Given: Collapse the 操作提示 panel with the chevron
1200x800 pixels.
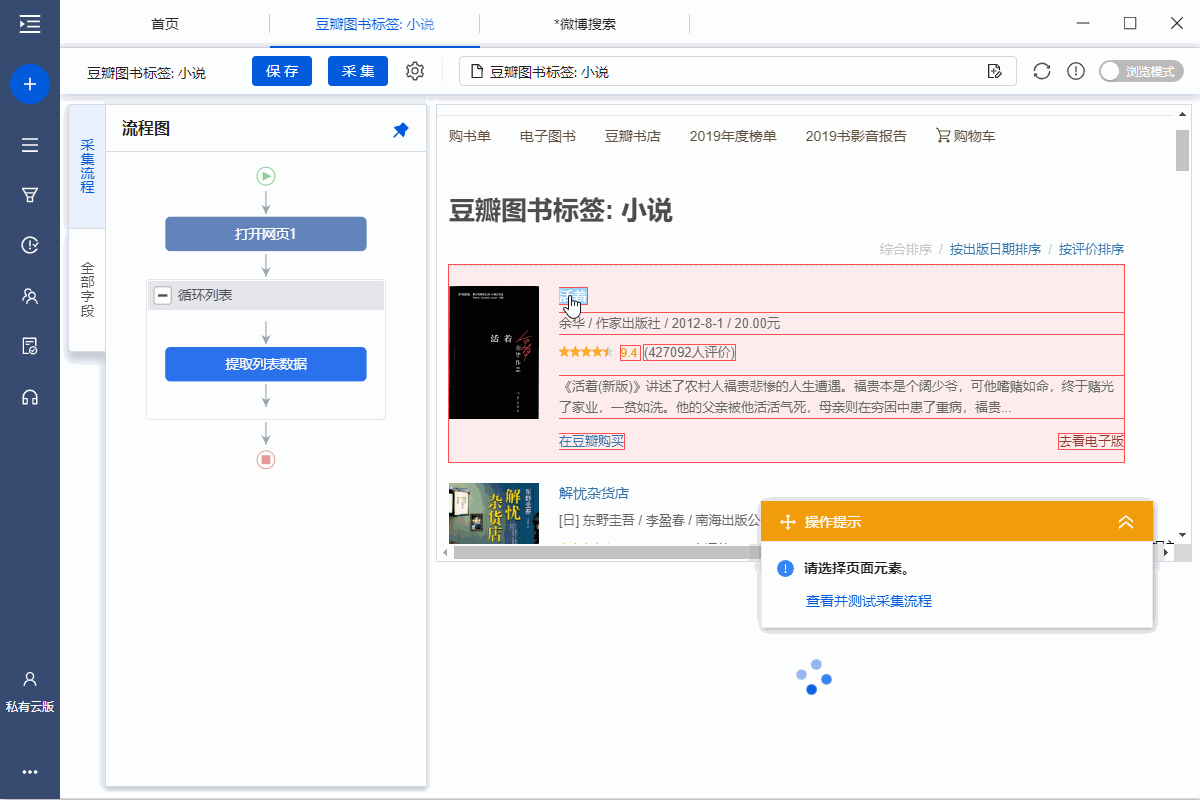Looking at the screenshot, I should point(1126,522).
